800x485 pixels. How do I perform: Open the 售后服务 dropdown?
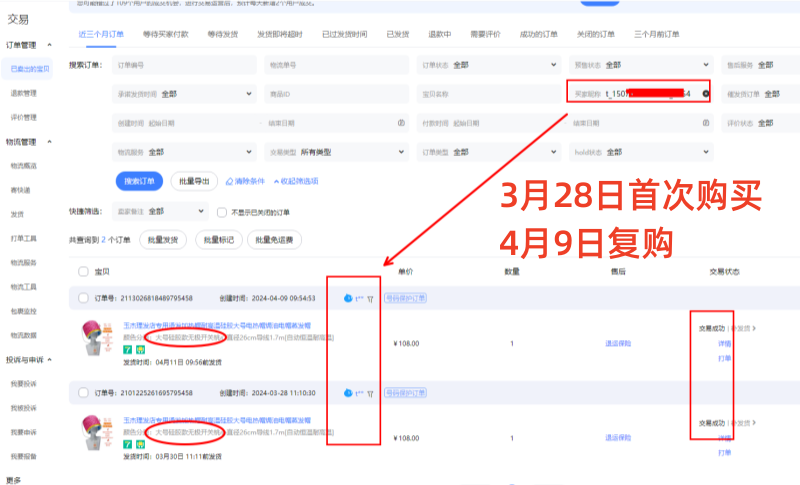(x=761, y=65)
